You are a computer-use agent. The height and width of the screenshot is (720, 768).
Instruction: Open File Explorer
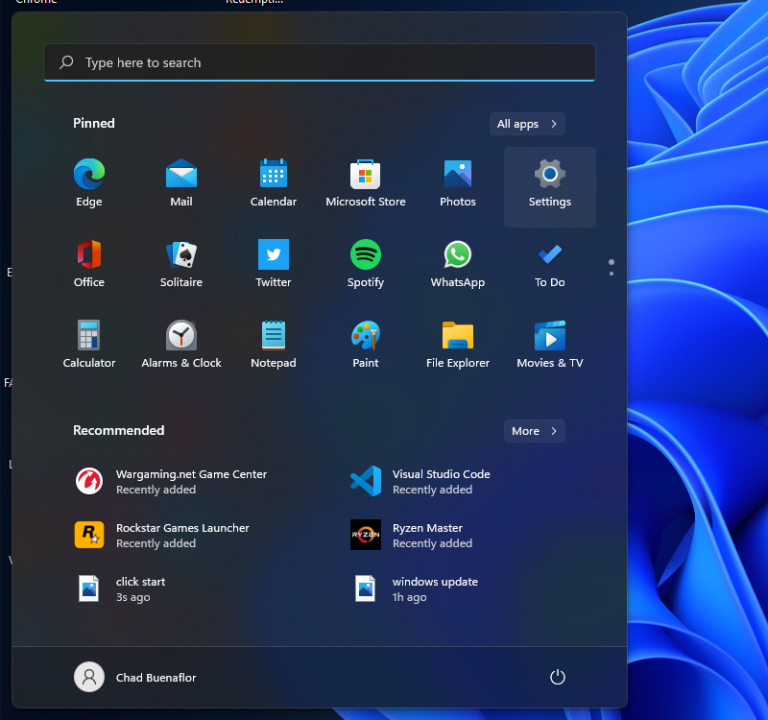tap(457, 344)
